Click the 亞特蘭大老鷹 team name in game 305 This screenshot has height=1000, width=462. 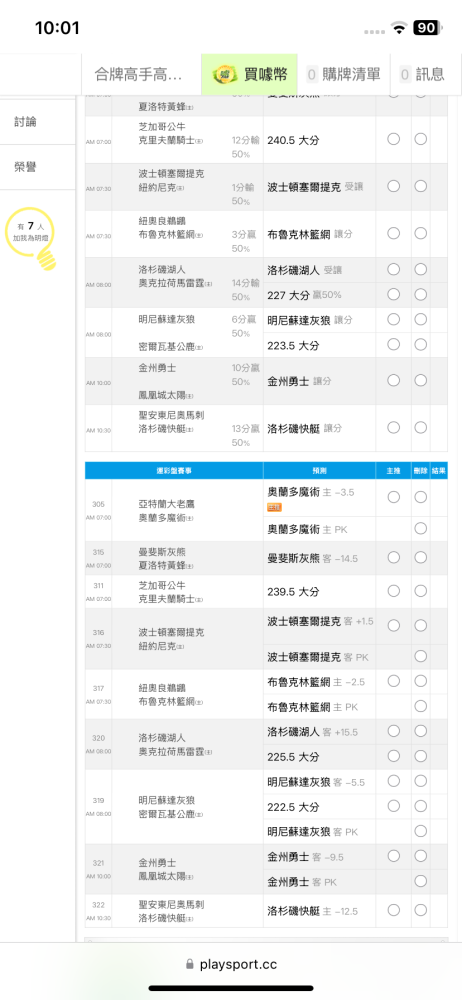point(169,503)
